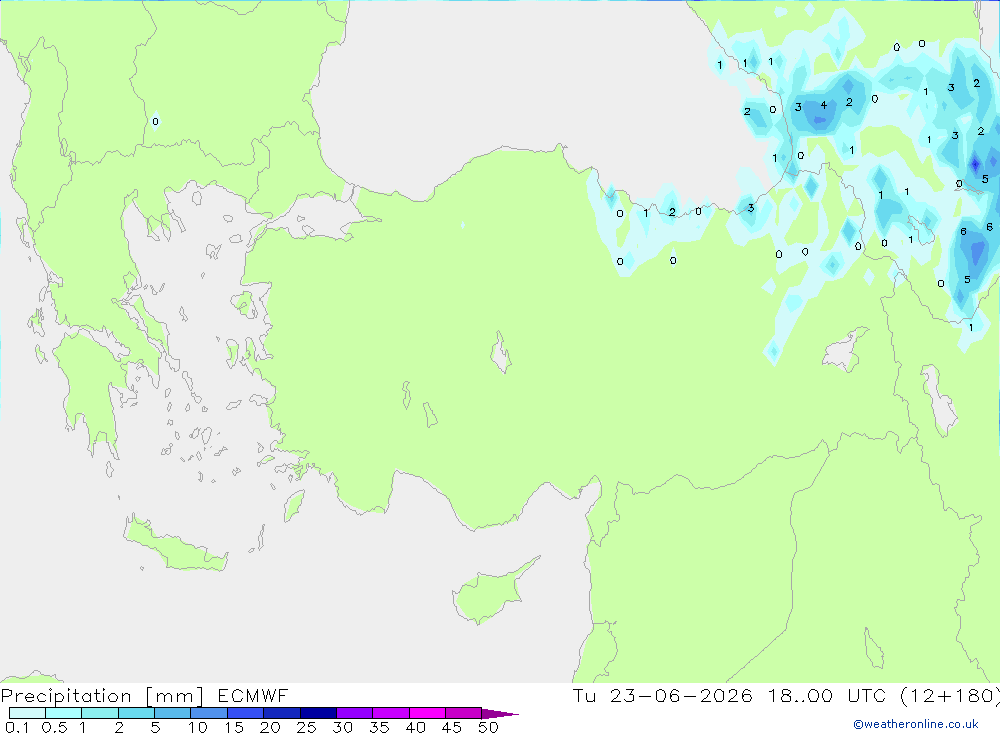
Task: Click the 'ECMWF' model label
Action: point(253,695)
